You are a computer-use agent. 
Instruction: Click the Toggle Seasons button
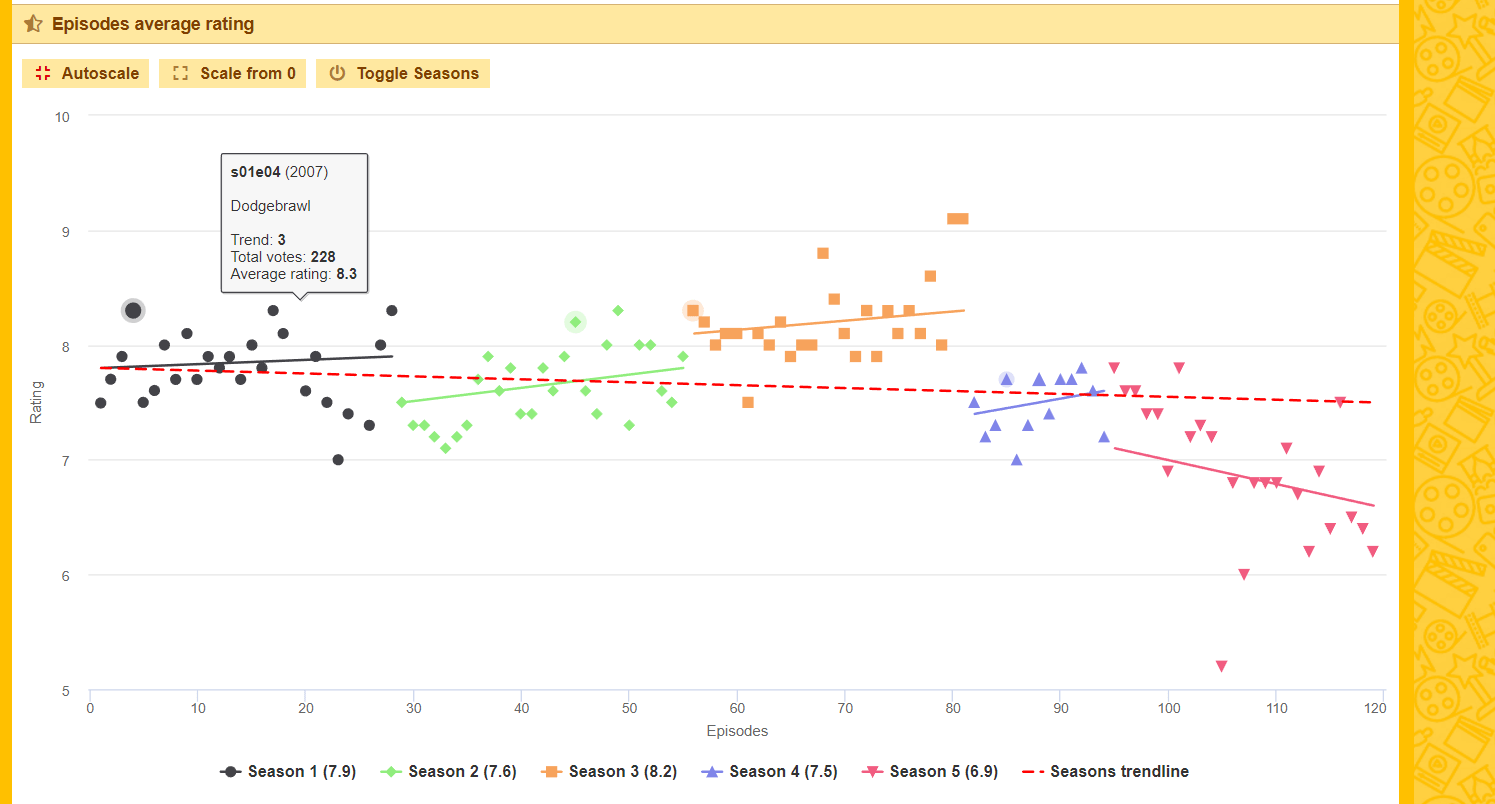click(x=402, y=73)
